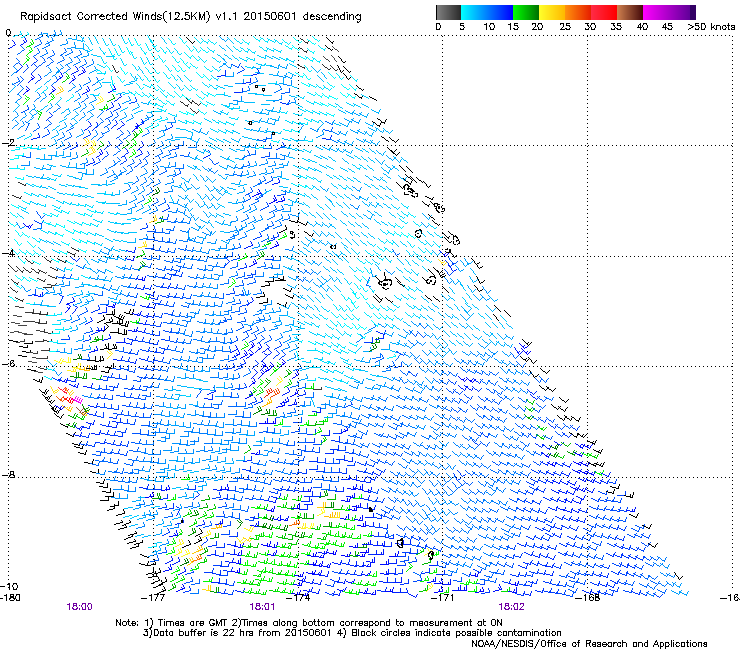Viewport: 740px width, 650px height.
Task: Click the '>50 knots' legend label
Action: point(711,26)
